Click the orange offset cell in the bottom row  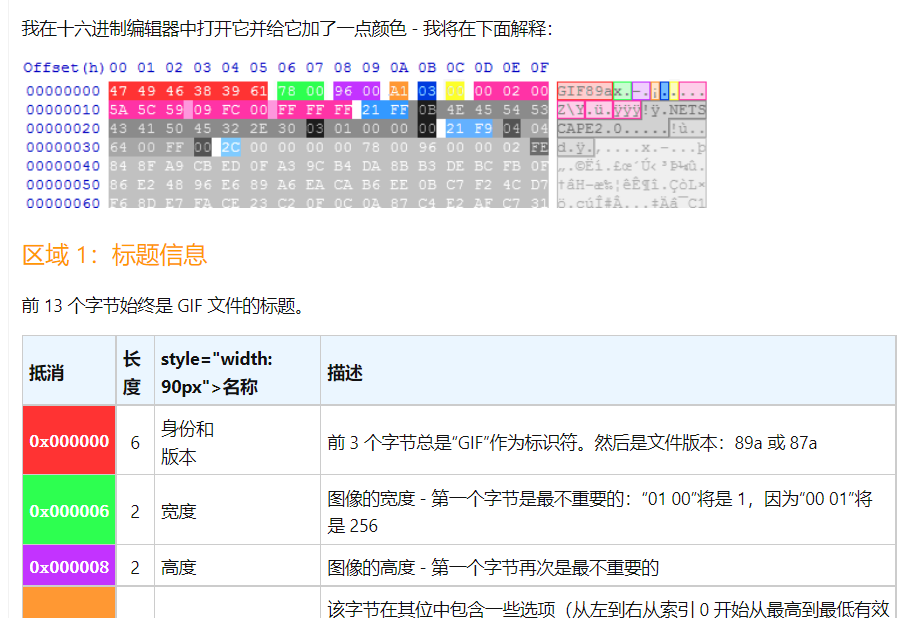pos(69,604)
